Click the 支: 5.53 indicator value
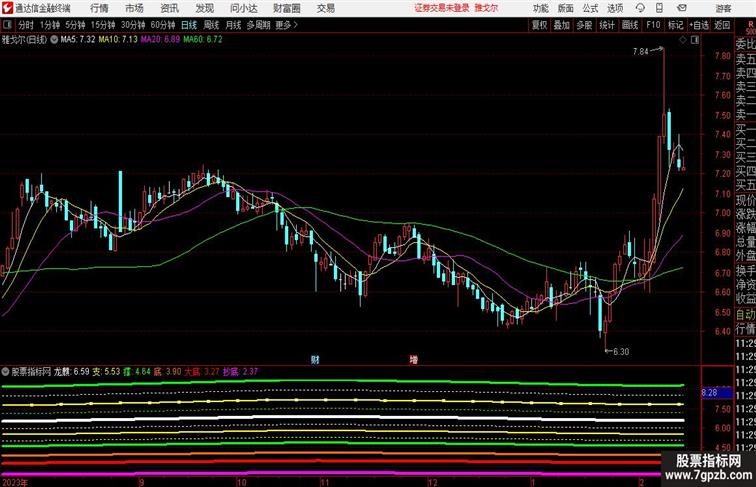756x487 pixels. [107, 372]
